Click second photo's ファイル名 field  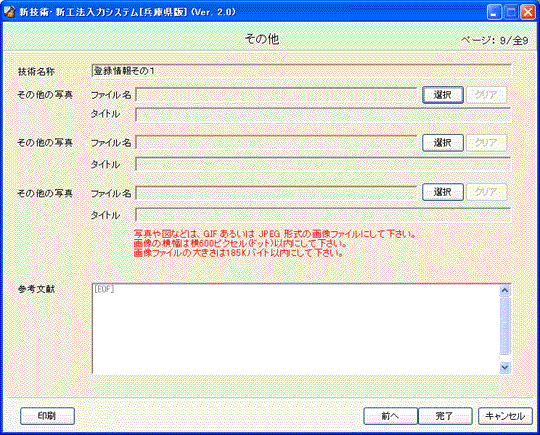point(276,143)
